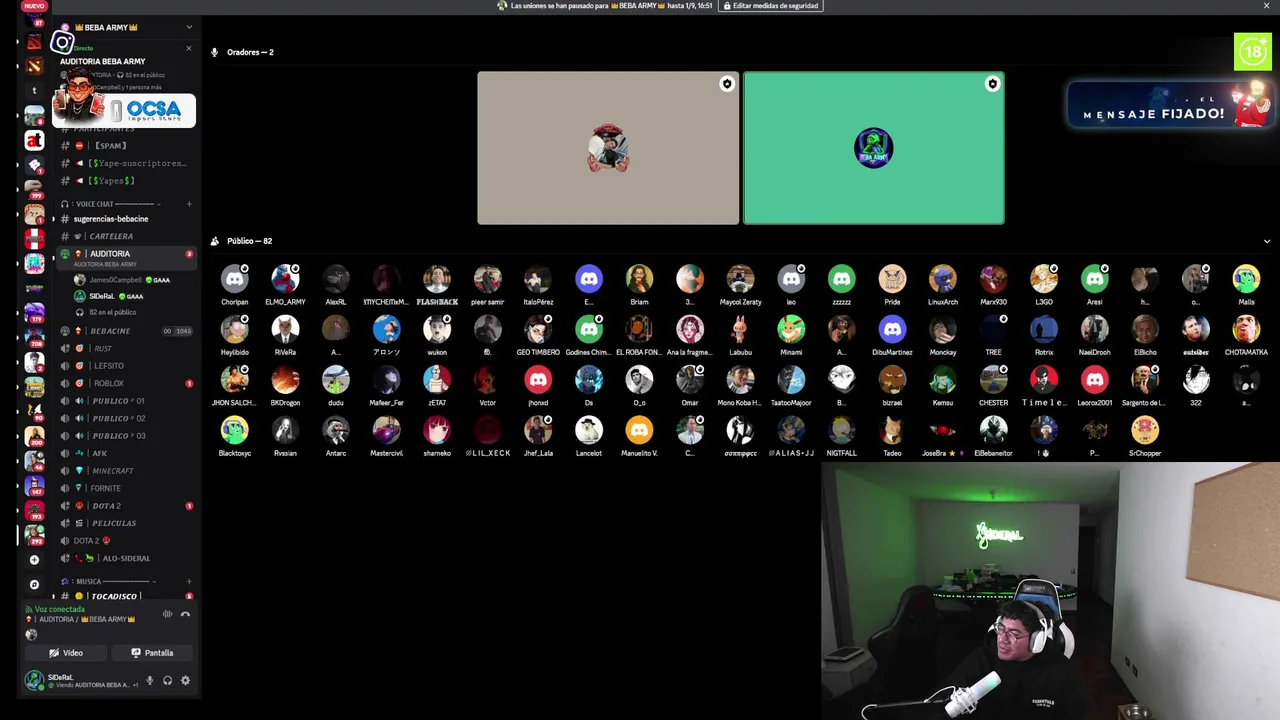Image resolution: width=1280 pixels, height=720 pixels.
Task: Join the PUBLICO 01 voice channel
Action: tap(124, 401)
